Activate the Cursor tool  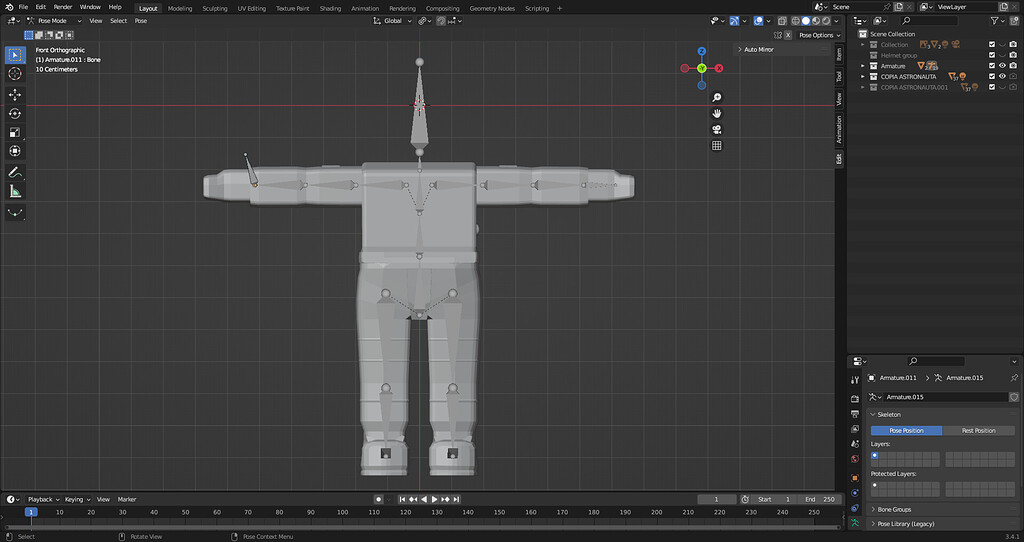click(x=15, y=73)
